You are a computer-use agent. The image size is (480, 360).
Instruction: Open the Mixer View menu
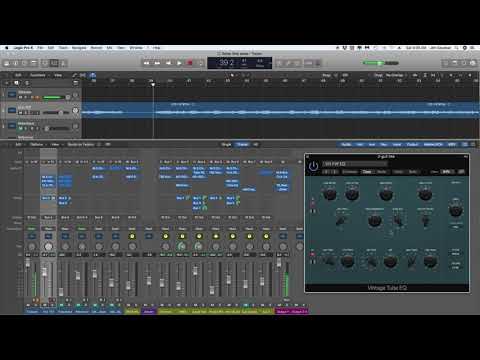click(x=55, y=144)
